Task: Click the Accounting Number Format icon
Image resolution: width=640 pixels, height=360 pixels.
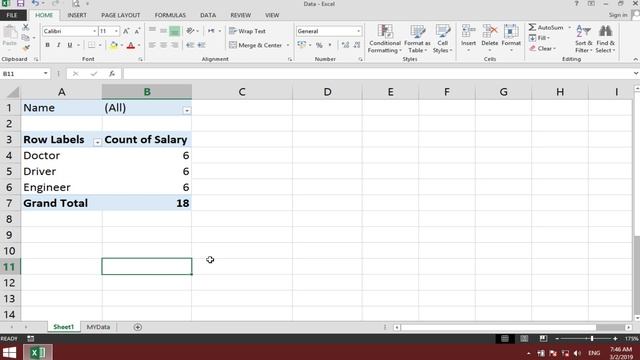Action: pos(302,45)
